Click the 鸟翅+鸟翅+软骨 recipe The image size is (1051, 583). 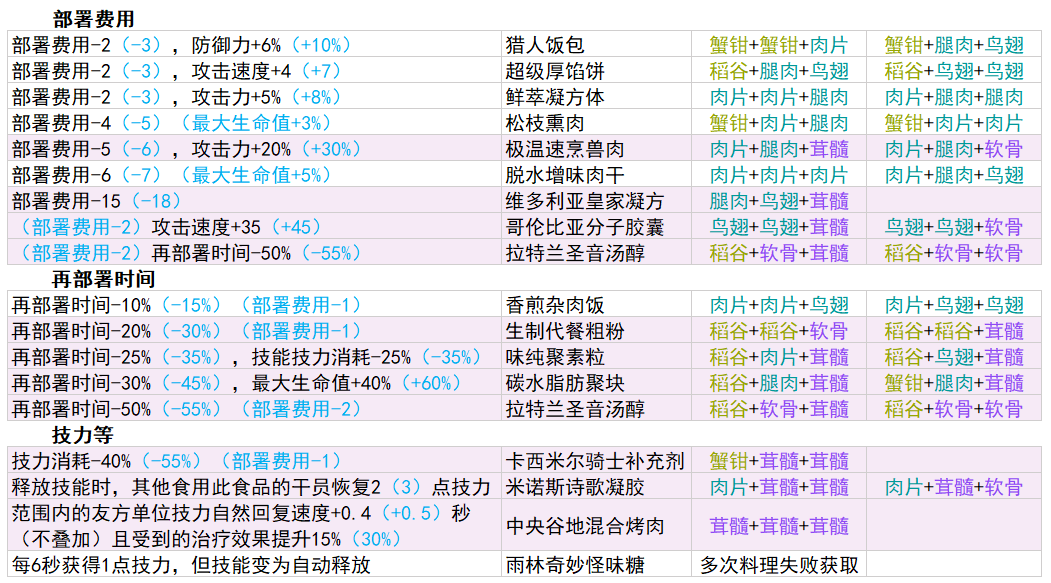click(954, 227)
